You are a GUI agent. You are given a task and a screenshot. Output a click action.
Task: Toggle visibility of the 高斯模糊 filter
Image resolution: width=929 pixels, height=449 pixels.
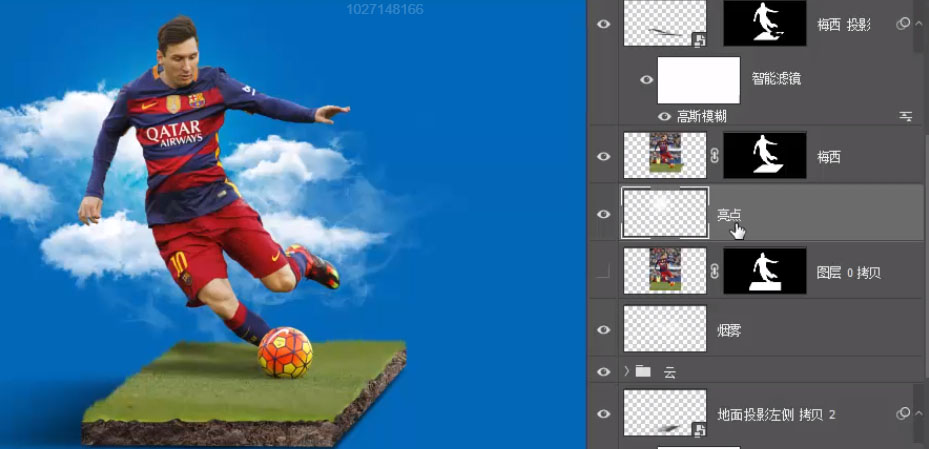click(x=665, y=116)
